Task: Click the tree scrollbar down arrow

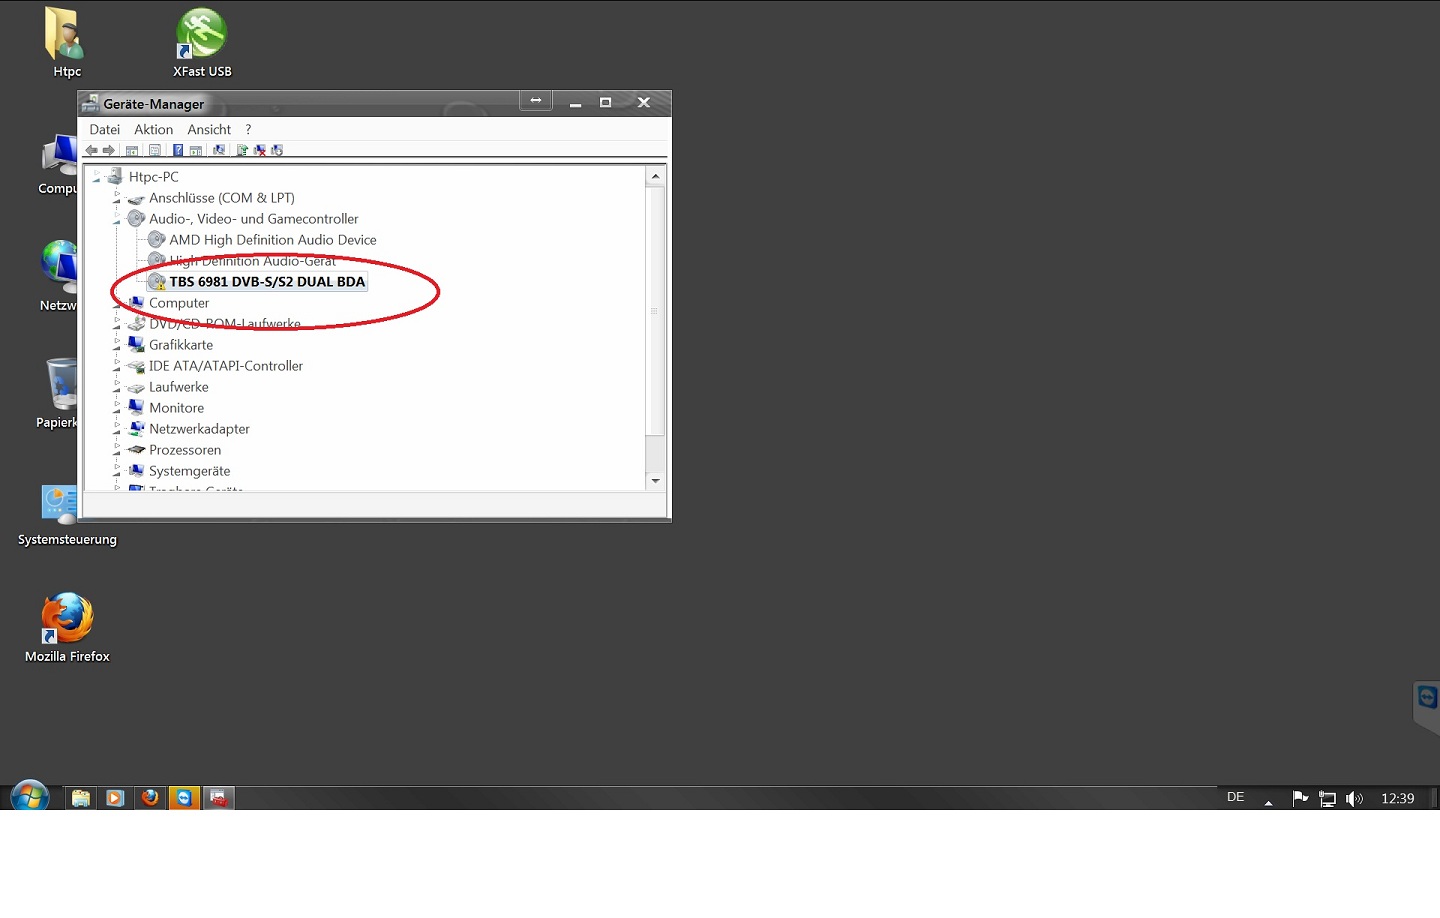Action: (655, 481)
